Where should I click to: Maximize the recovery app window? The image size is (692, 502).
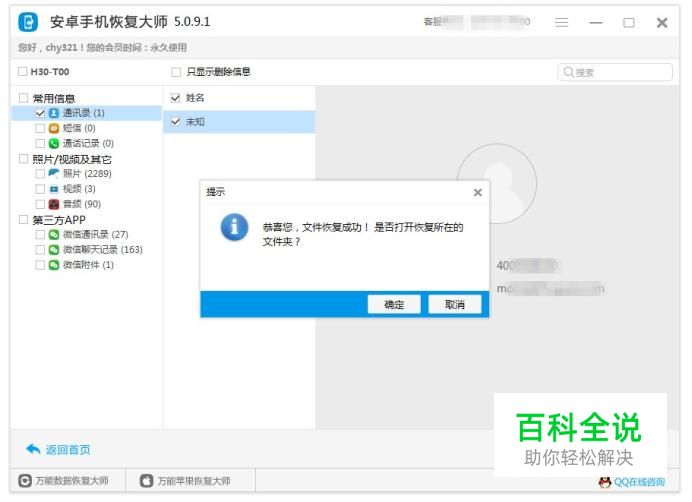coord(629,22)
